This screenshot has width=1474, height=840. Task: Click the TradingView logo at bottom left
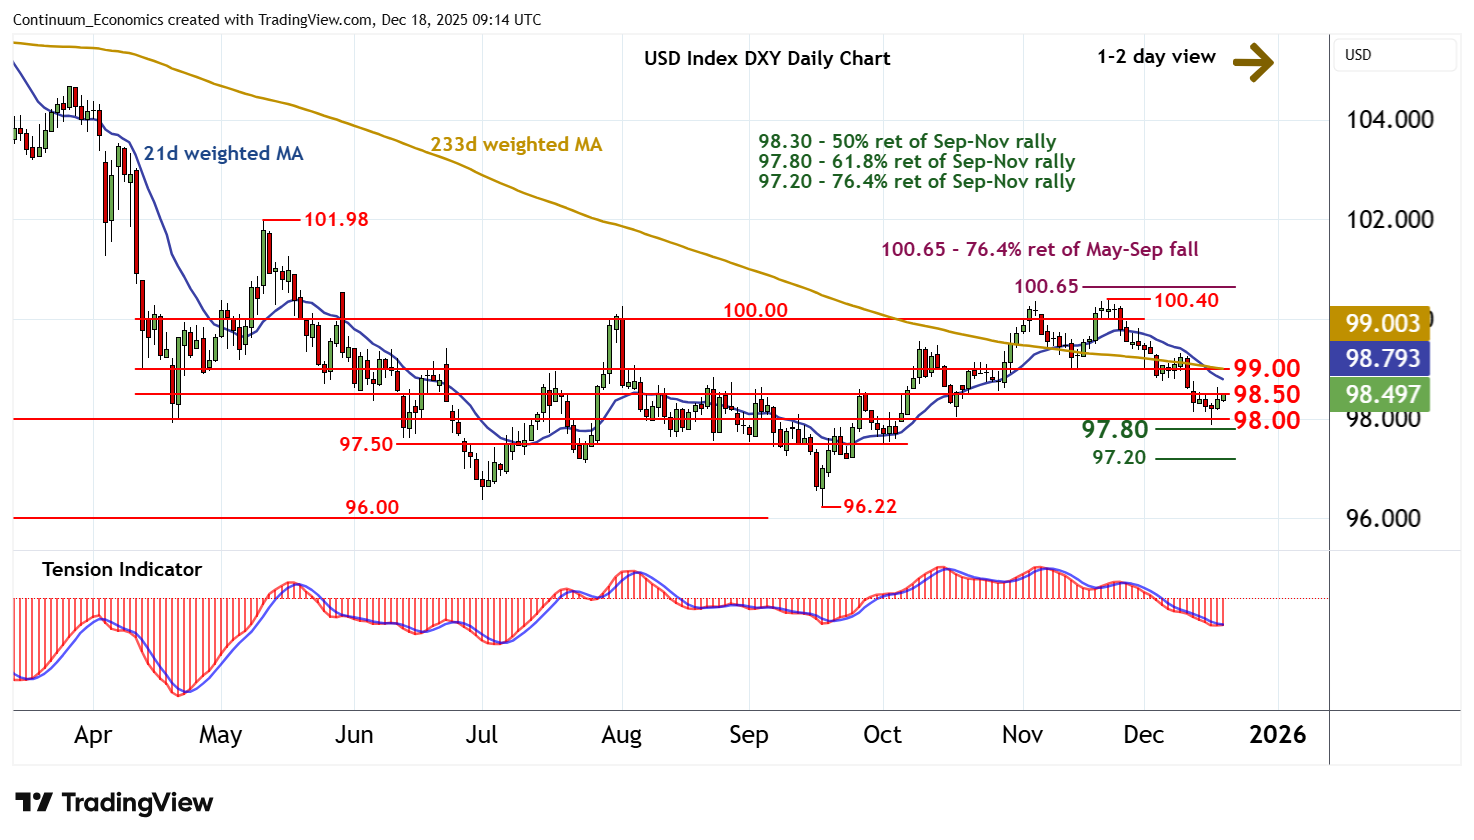point(114,803)
